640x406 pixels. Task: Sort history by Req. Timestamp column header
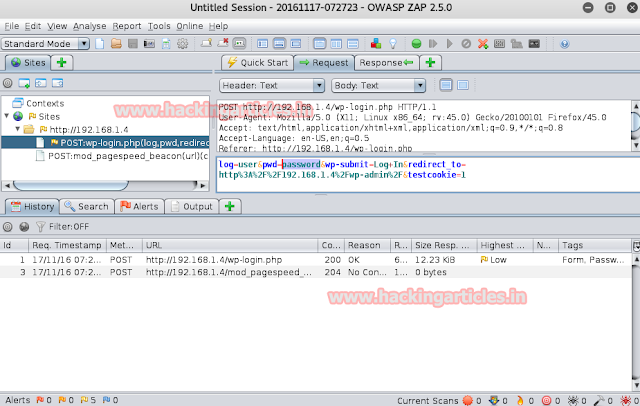[x=67, y=245]
